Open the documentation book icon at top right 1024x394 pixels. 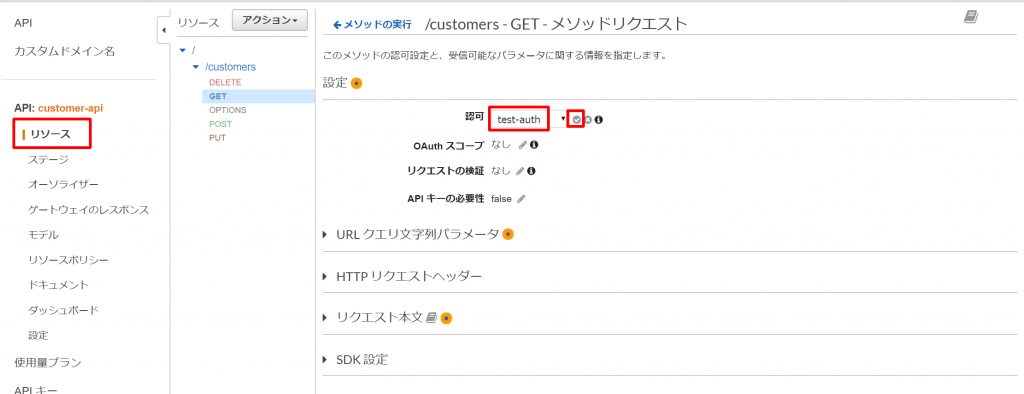point(970,18)
